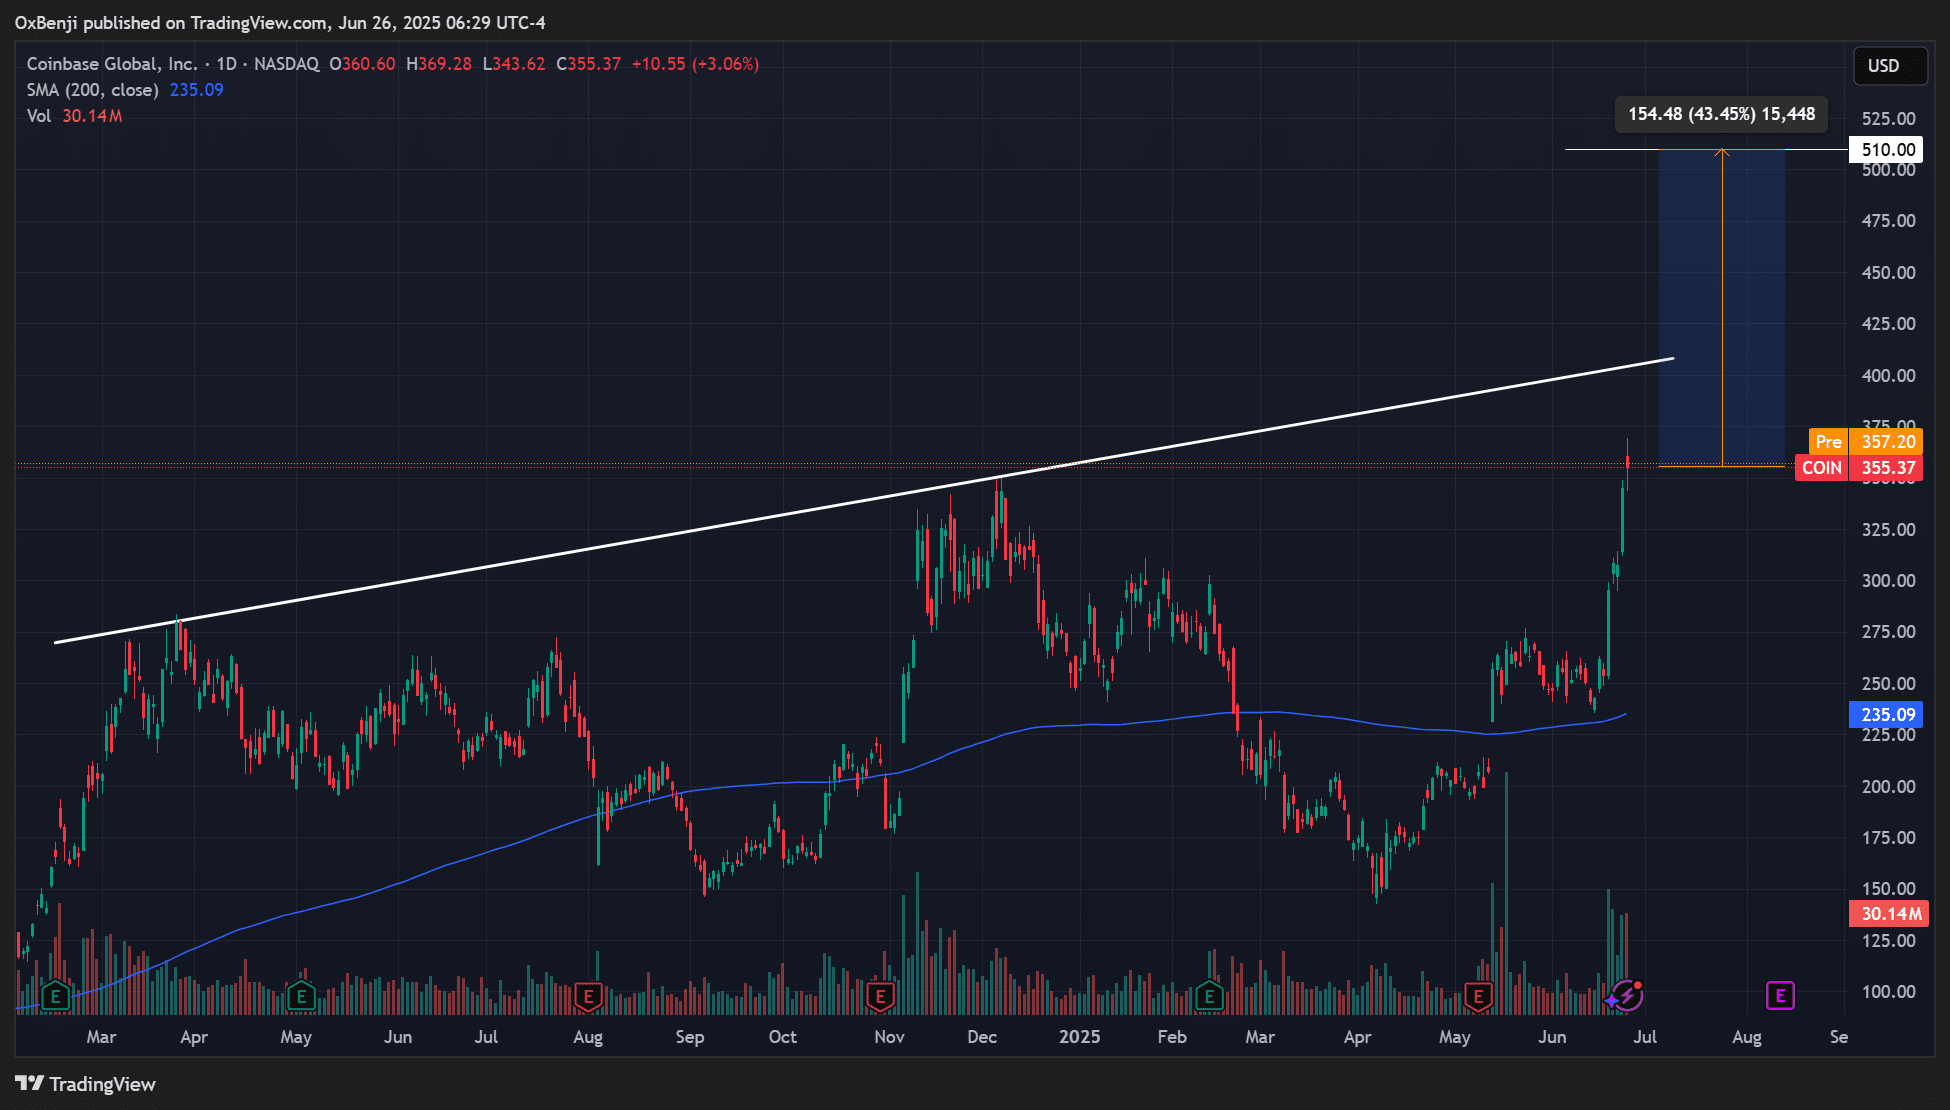
Task: Click the Dec label on time axis
Action: point(982,1037)
